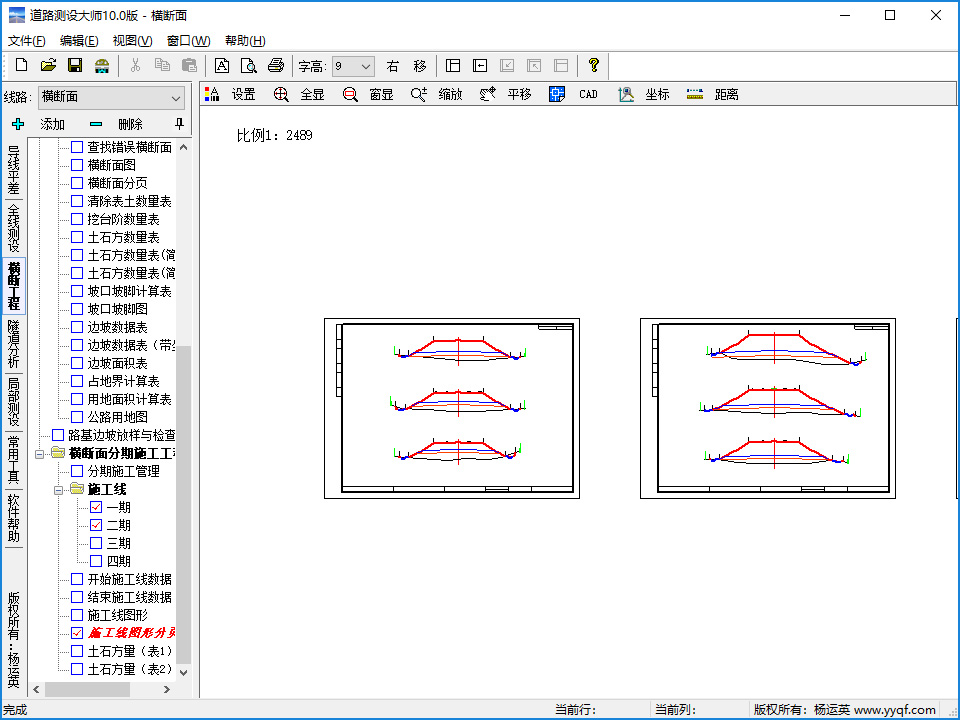Click the 右 button in toolbar
This screenshot has width=960, height=720.
392,66
